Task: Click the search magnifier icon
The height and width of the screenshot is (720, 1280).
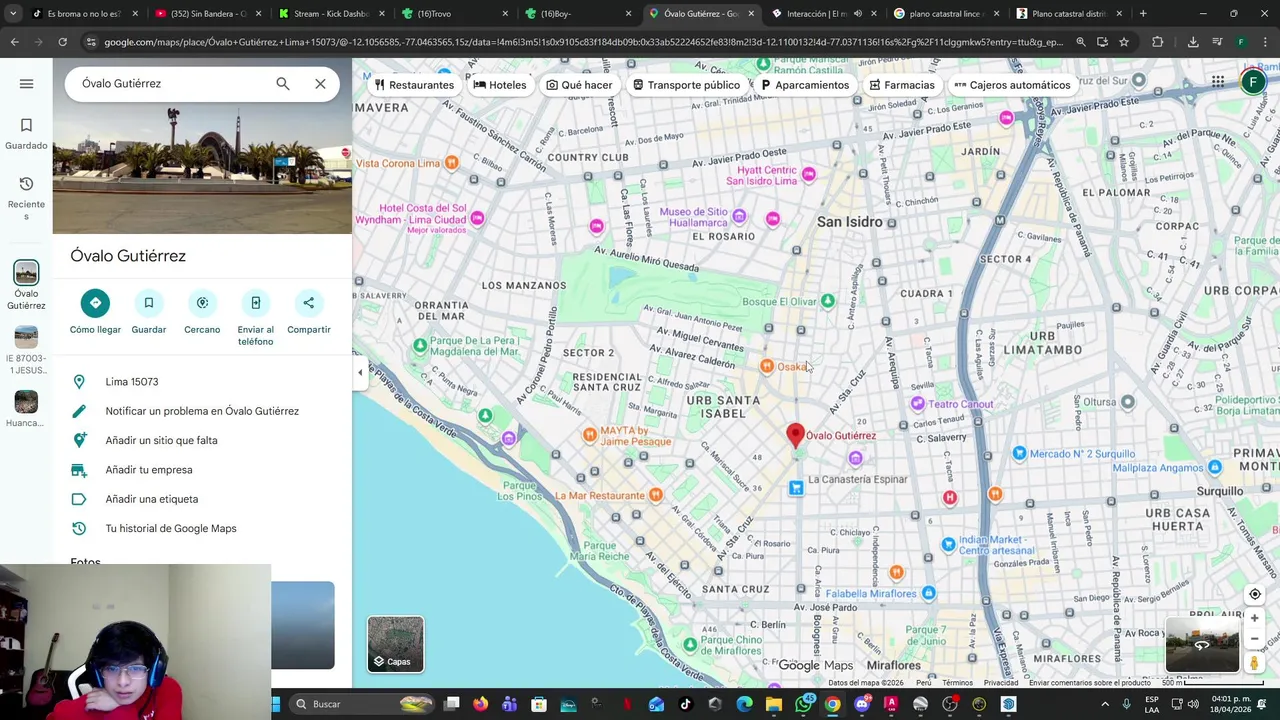Action: (283, 84)
